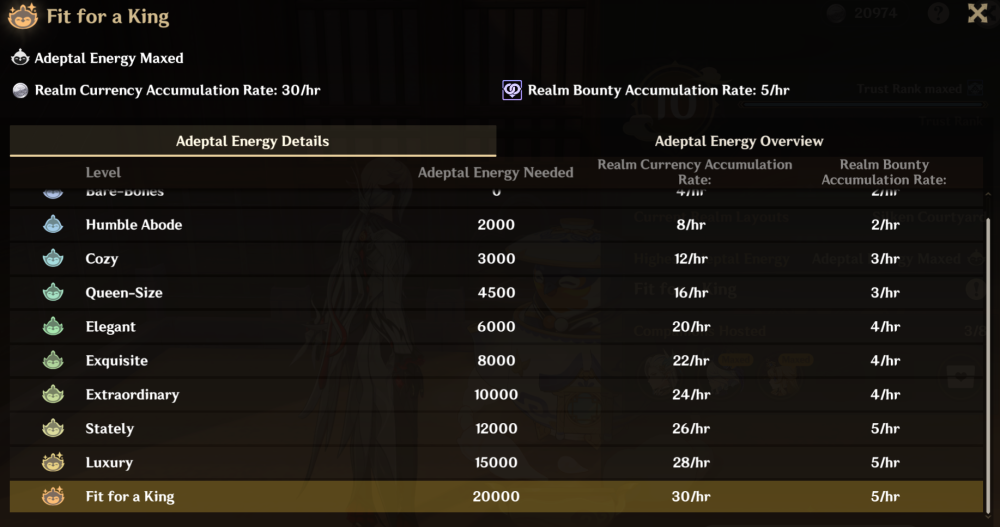Click the Realm Currency coin icon
1000x527 pixels.
click(20, 90)
